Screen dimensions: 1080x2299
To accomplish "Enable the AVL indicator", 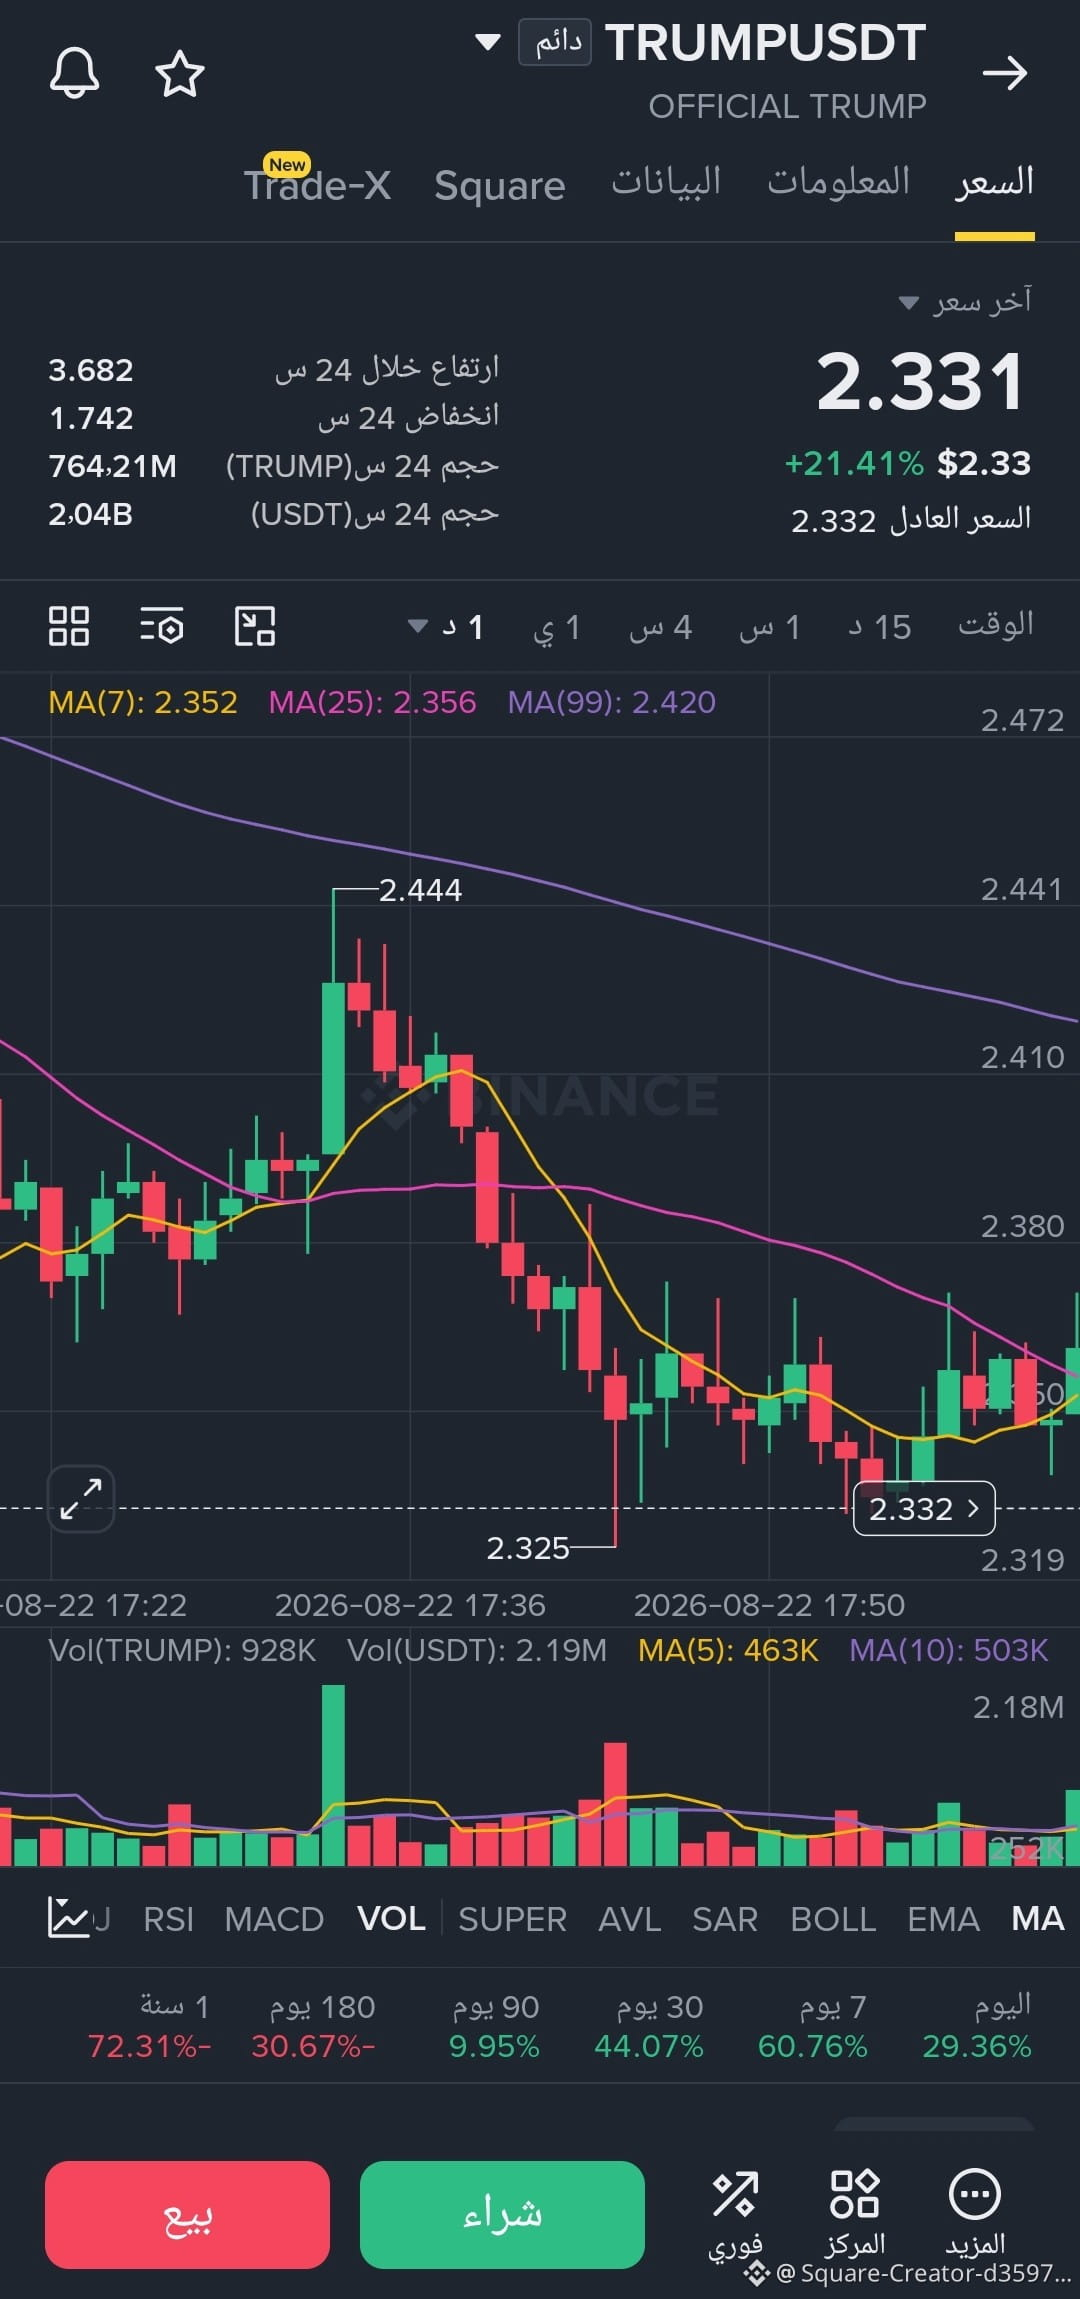I will [x=629, y=1919].
